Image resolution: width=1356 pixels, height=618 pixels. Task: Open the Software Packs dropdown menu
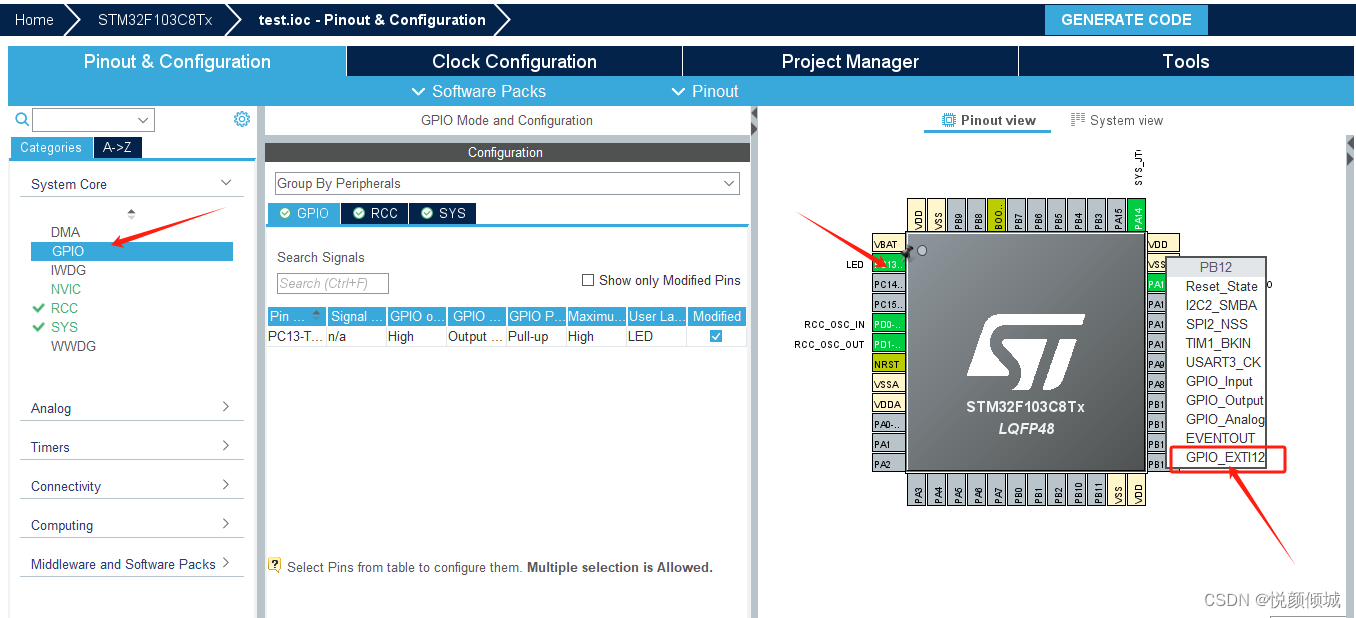click(479, 91)
